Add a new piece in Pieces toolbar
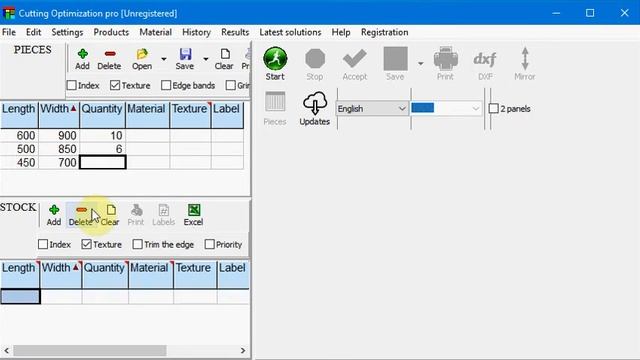Image resolution: width=640 pixels, height=360 pixels. point(82,59)
